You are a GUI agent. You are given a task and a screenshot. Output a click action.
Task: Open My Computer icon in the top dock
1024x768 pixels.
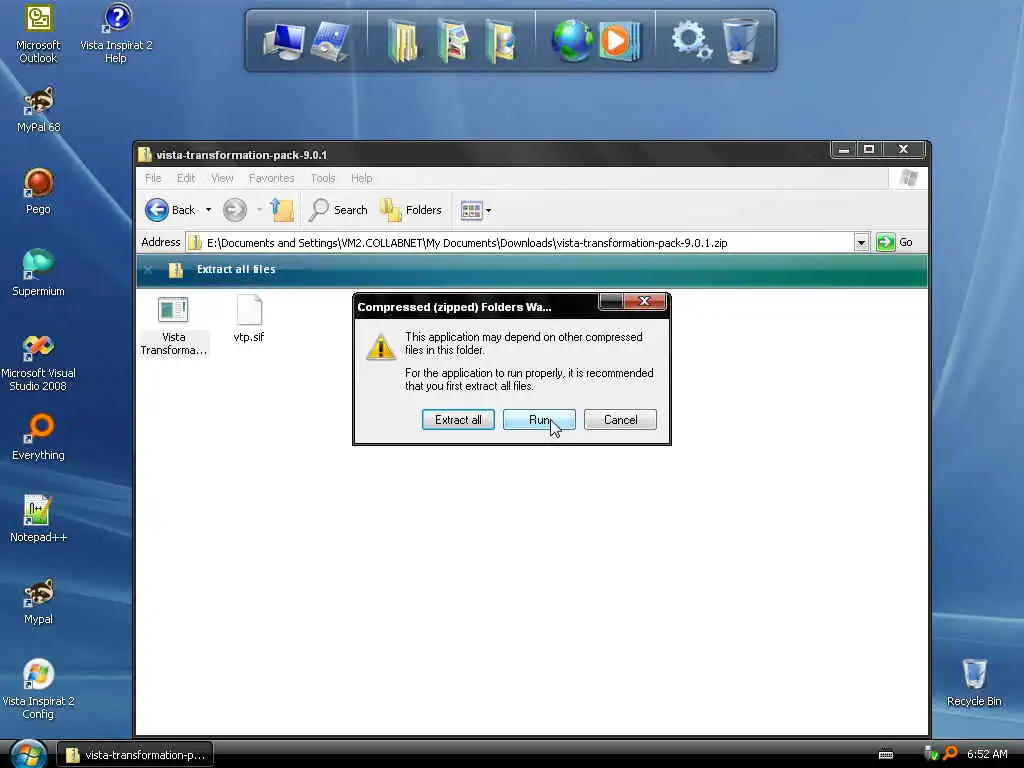coord(284,41)
